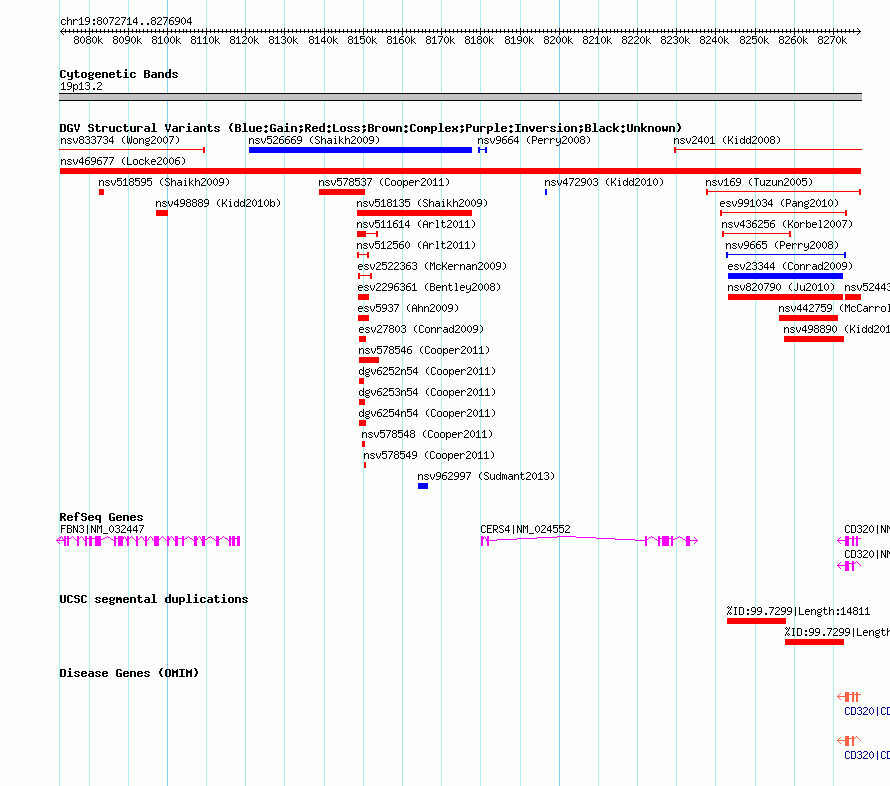This screenshot has height=786, width=890.
Task: Open variant nsv472903 (Kidd2010)
Action: point(604,182)
